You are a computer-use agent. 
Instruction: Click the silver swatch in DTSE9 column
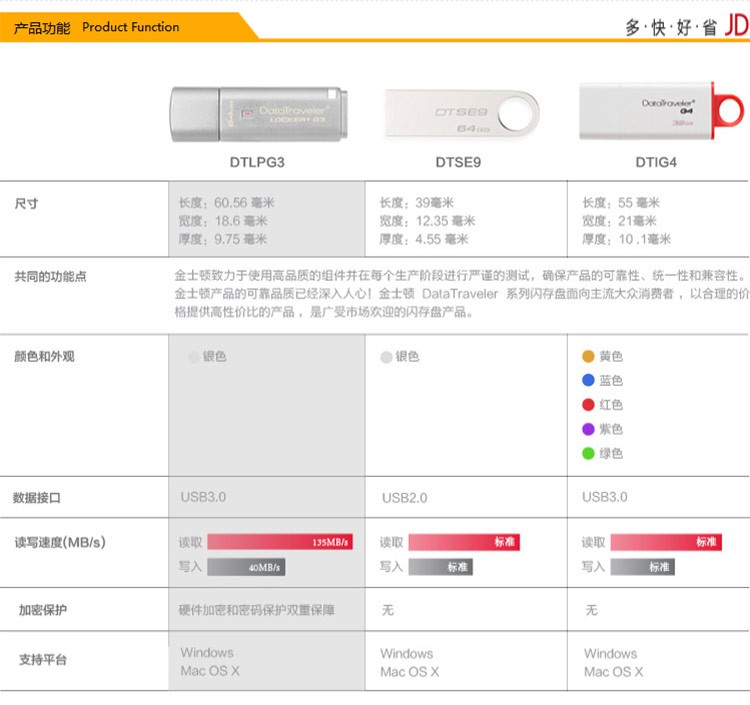[386, 357]
